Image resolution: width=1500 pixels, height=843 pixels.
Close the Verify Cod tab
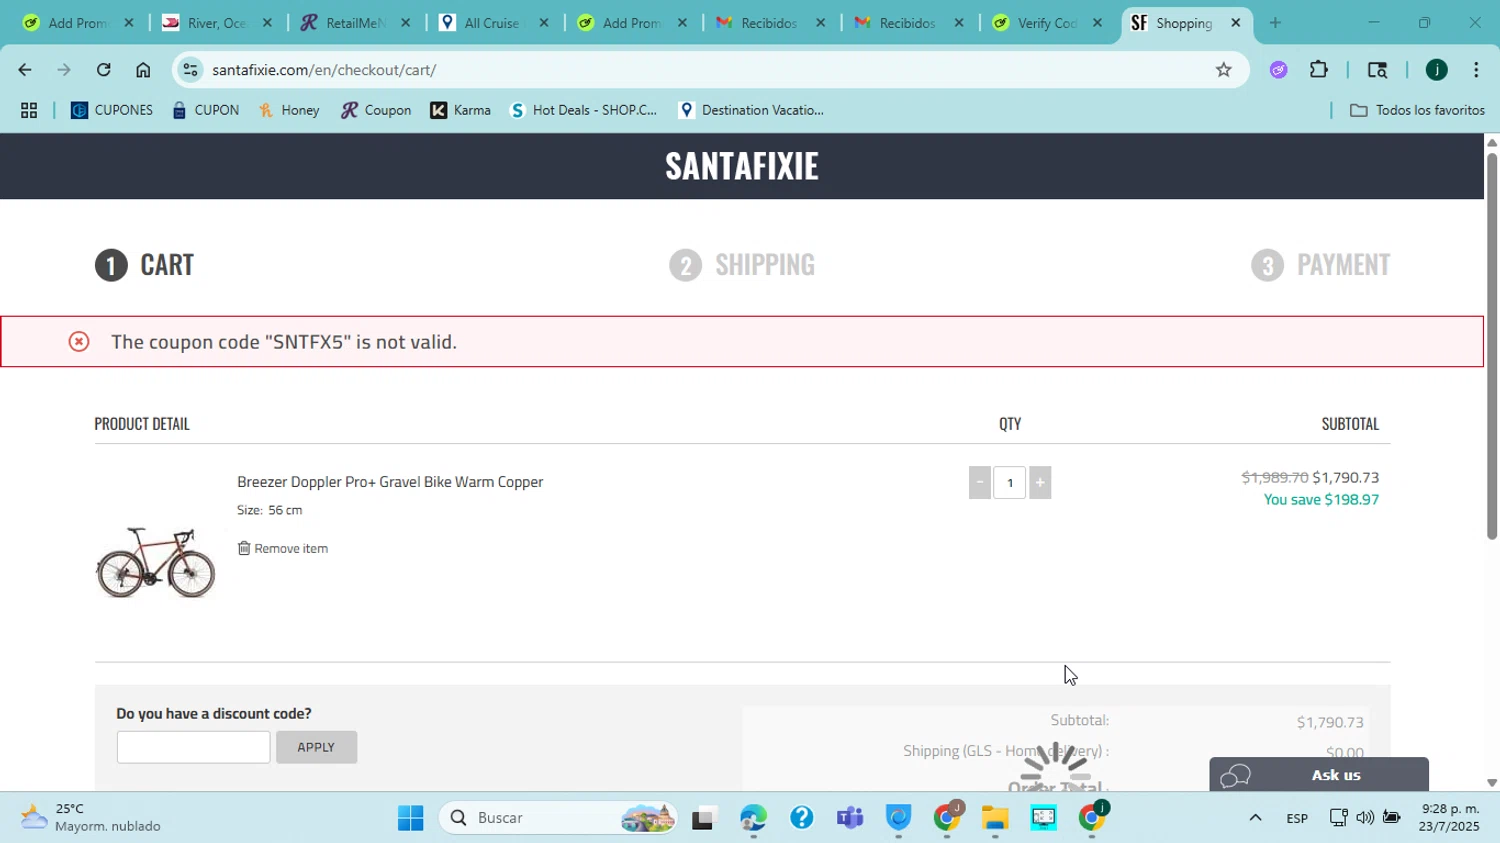1097,23
